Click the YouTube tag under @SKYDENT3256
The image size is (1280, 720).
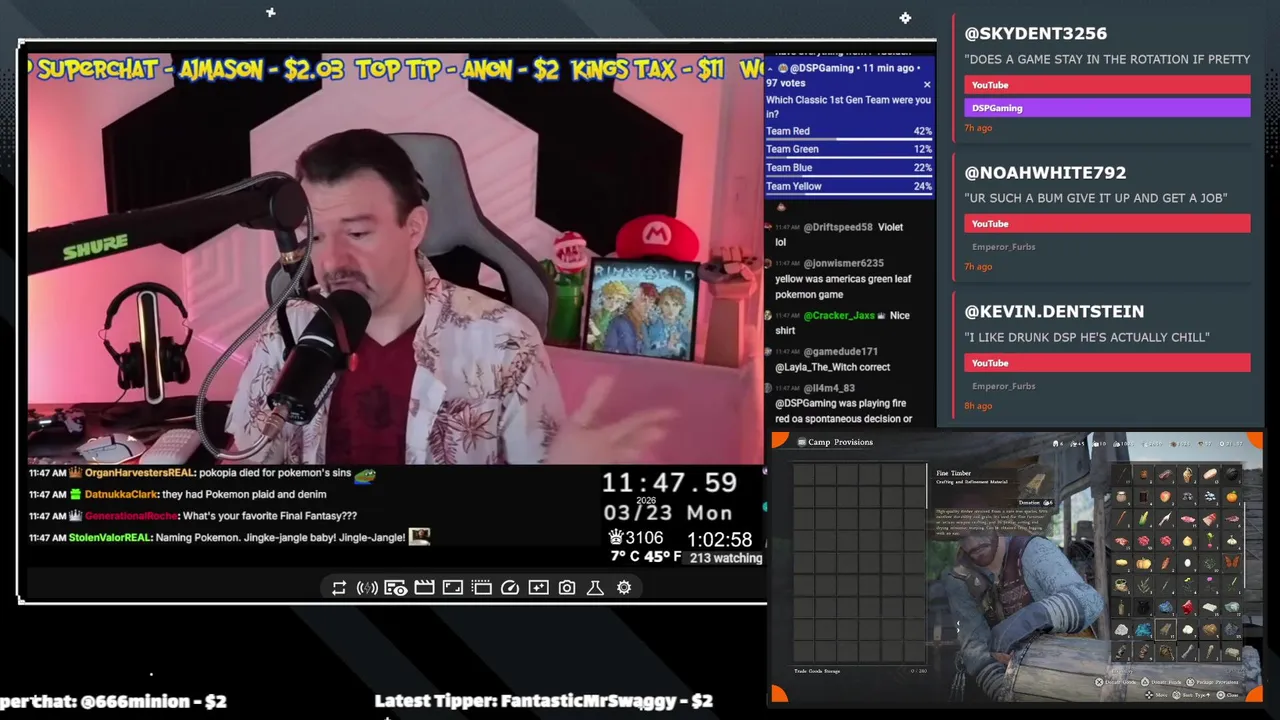click(x=1107, y=85)
